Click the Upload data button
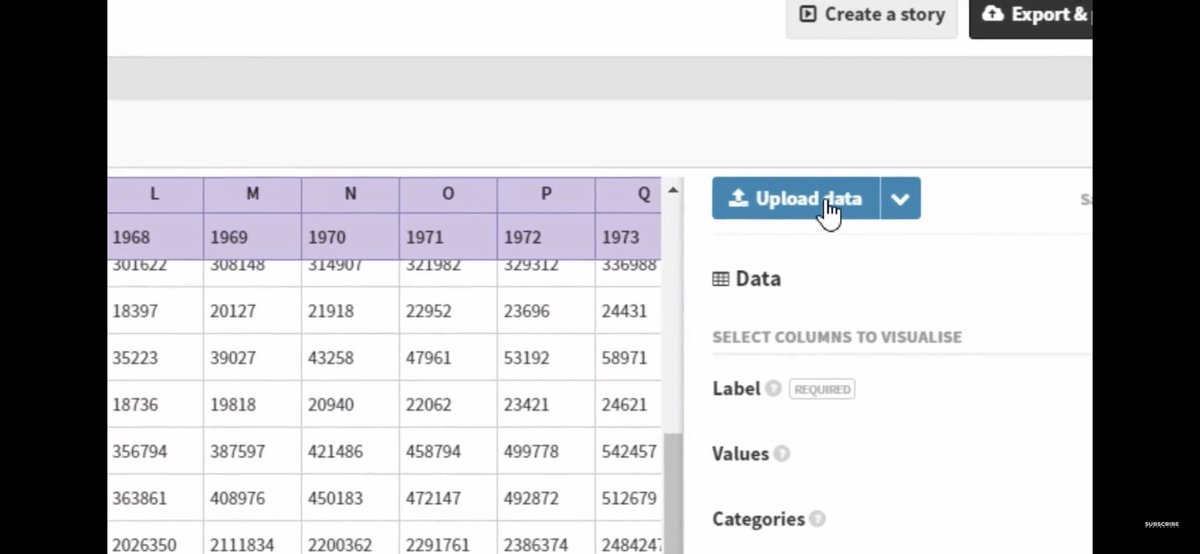Viewport: 1200px width, 554px height. click(x=796, y=198)
